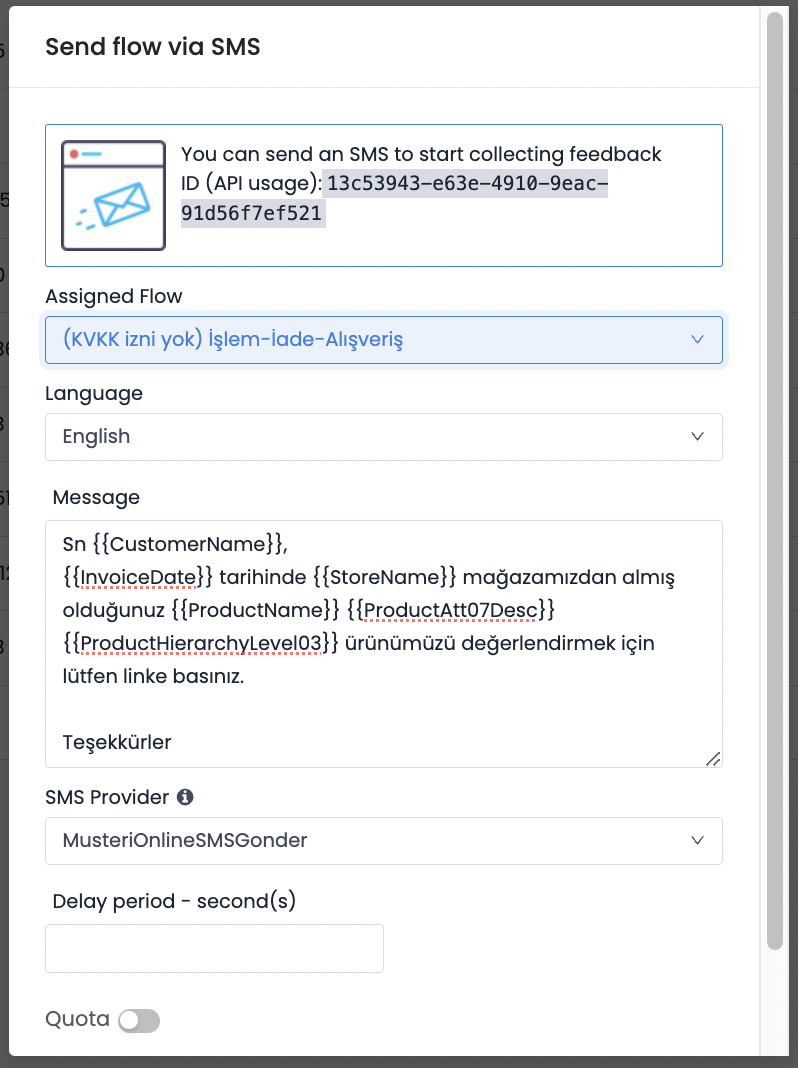Click the 'Delay period - second(s)' label
798x1068 pixels.
174,901
